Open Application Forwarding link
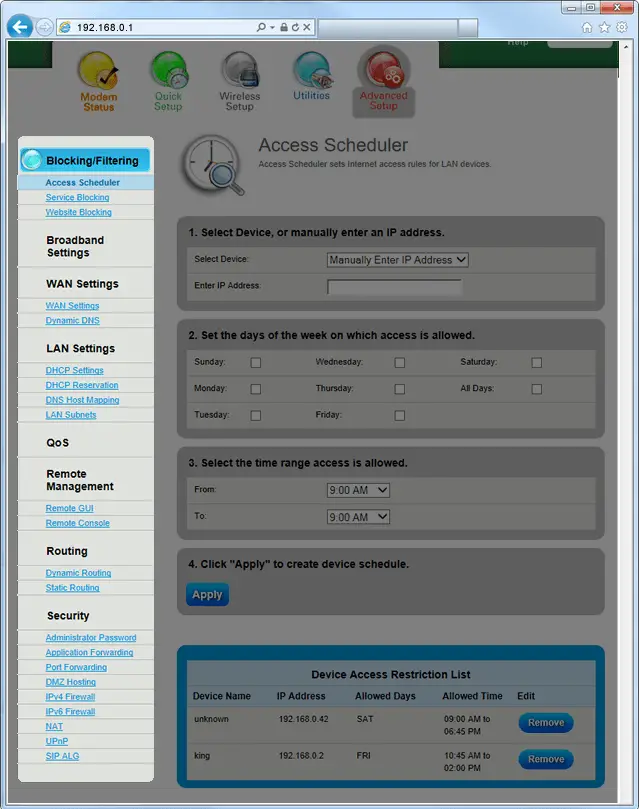The height and width of the screenshot is (809, 639). click(89, 653)
